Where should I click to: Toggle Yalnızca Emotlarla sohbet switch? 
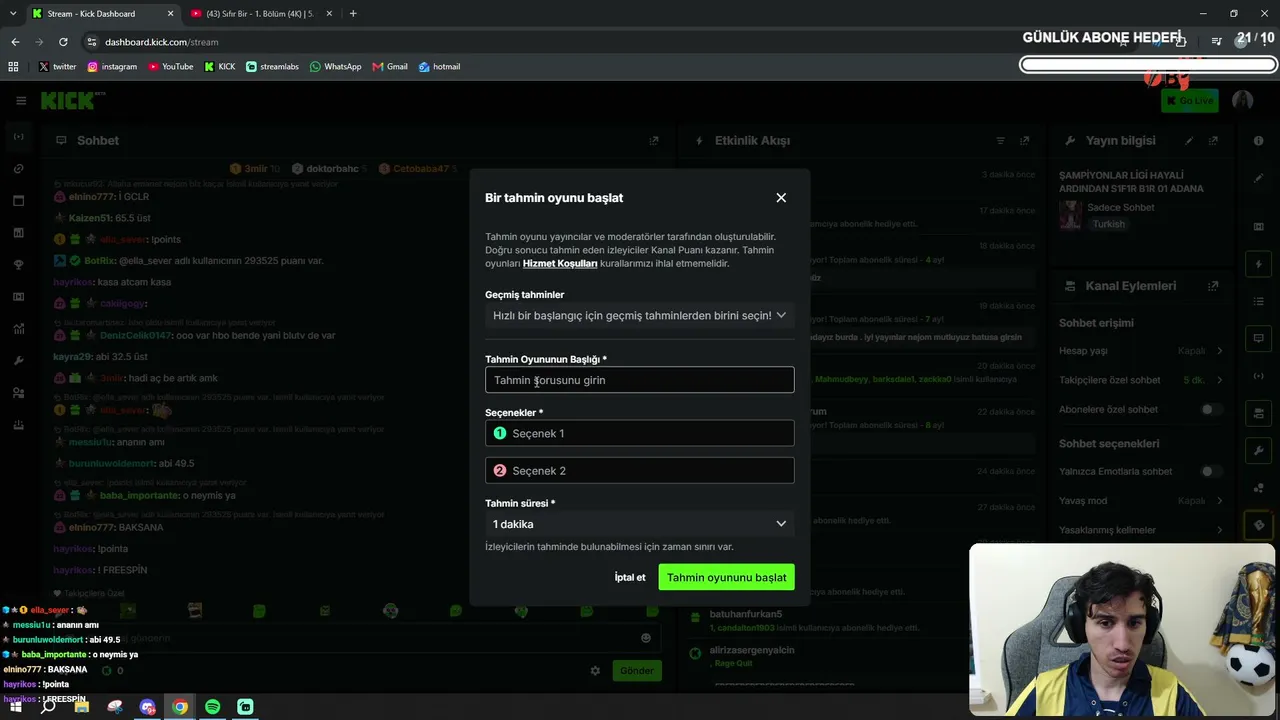1211,471
